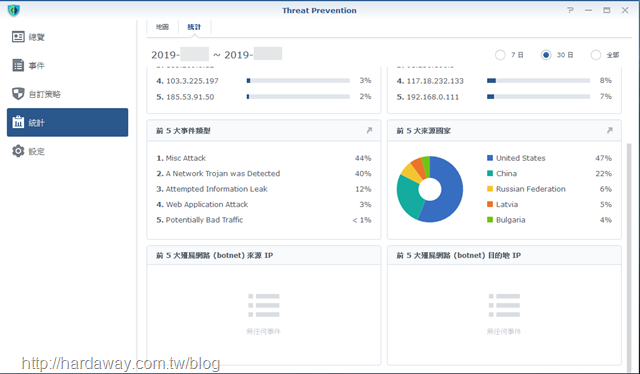
Task: Select the IP 117.18.232.133 entry
Action: point(435,81)
